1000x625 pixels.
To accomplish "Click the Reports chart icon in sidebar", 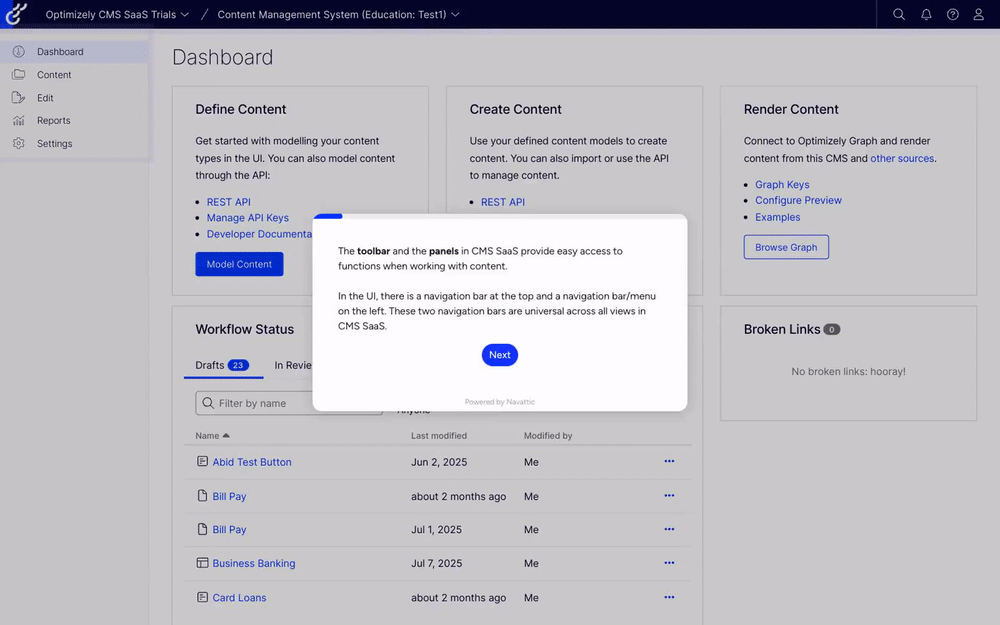I will pos(18,121).
